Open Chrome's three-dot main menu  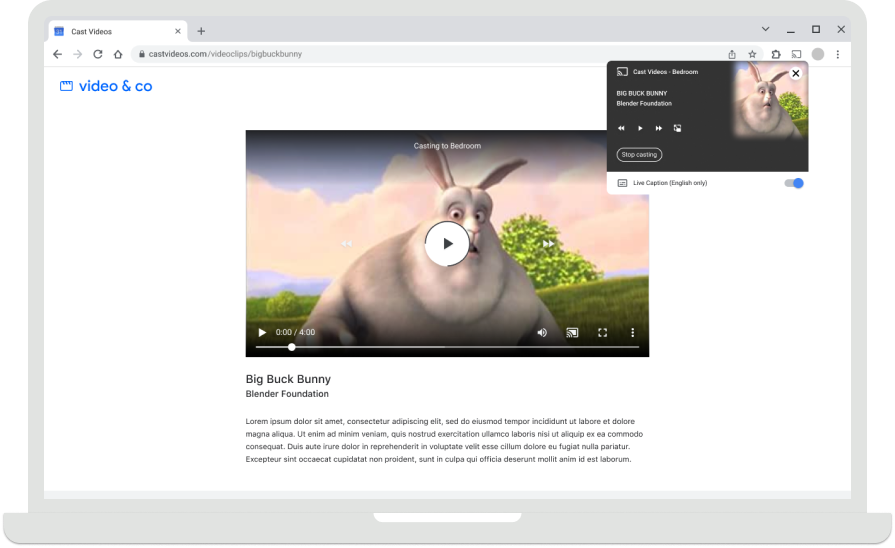click(x=837, y=54)
